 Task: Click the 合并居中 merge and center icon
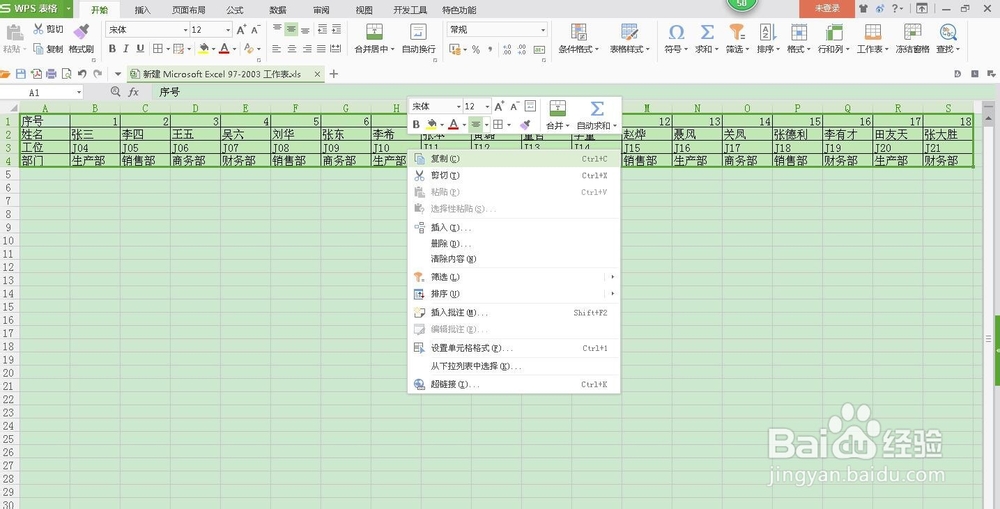pos(374,33)
